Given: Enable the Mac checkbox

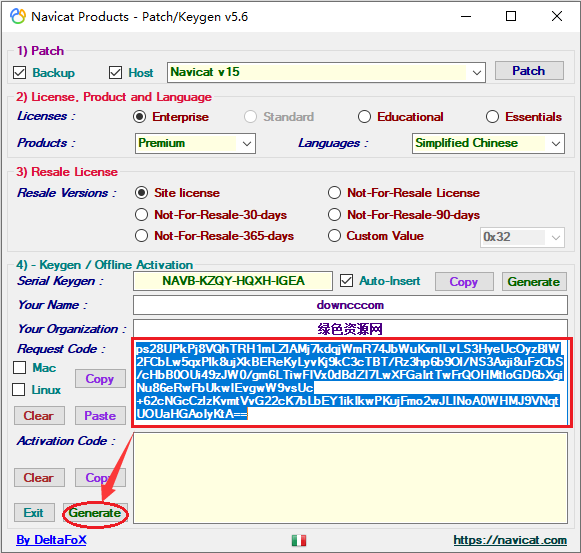Looking at the screenshot, I should click(x=19, y=368).
